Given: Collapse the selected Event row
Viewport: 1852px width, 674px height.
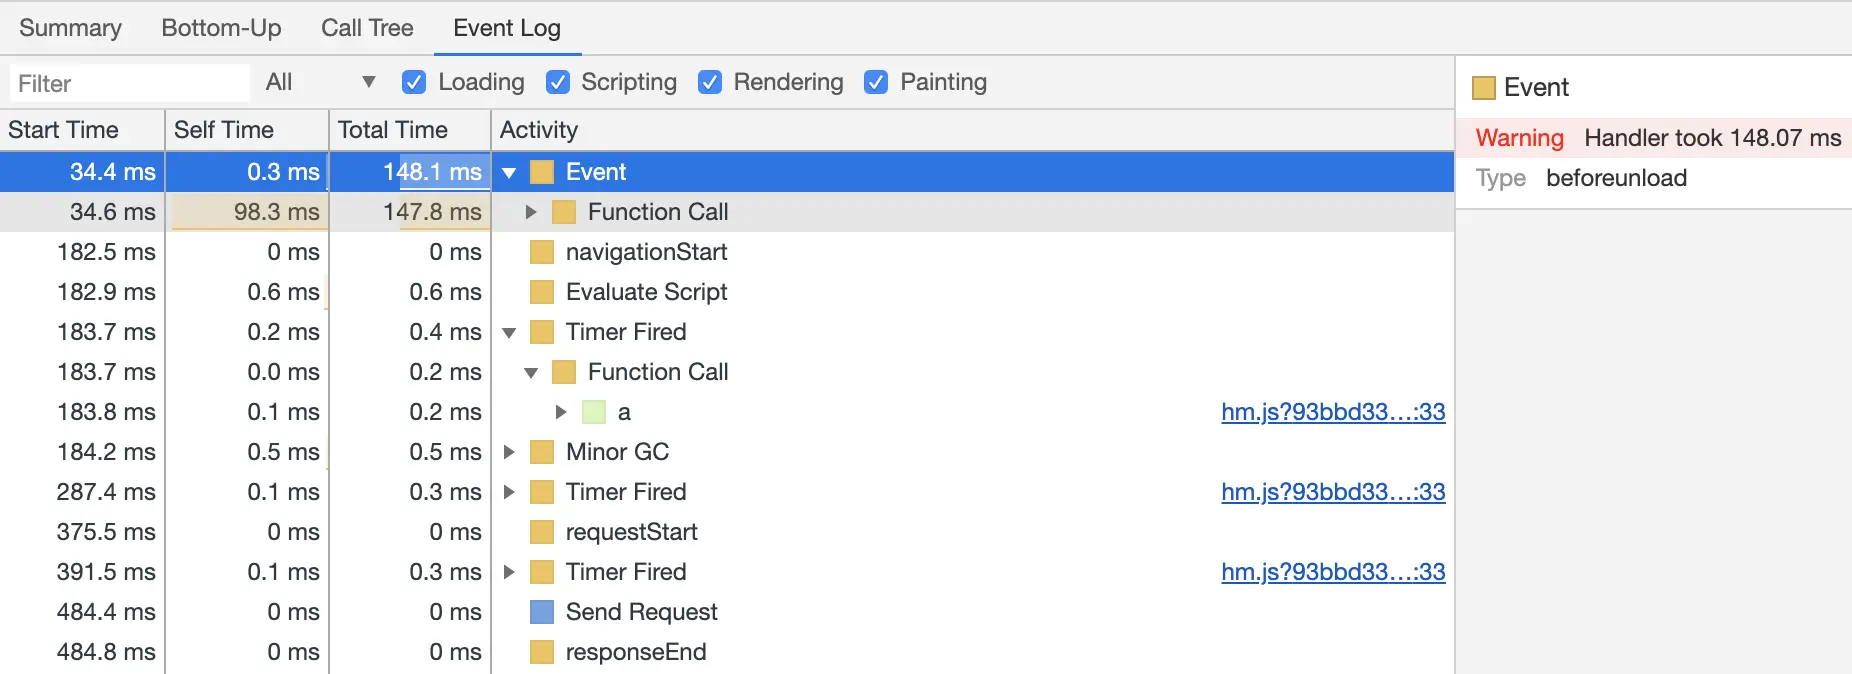Looking at the screenshot, I should point(509,172).
